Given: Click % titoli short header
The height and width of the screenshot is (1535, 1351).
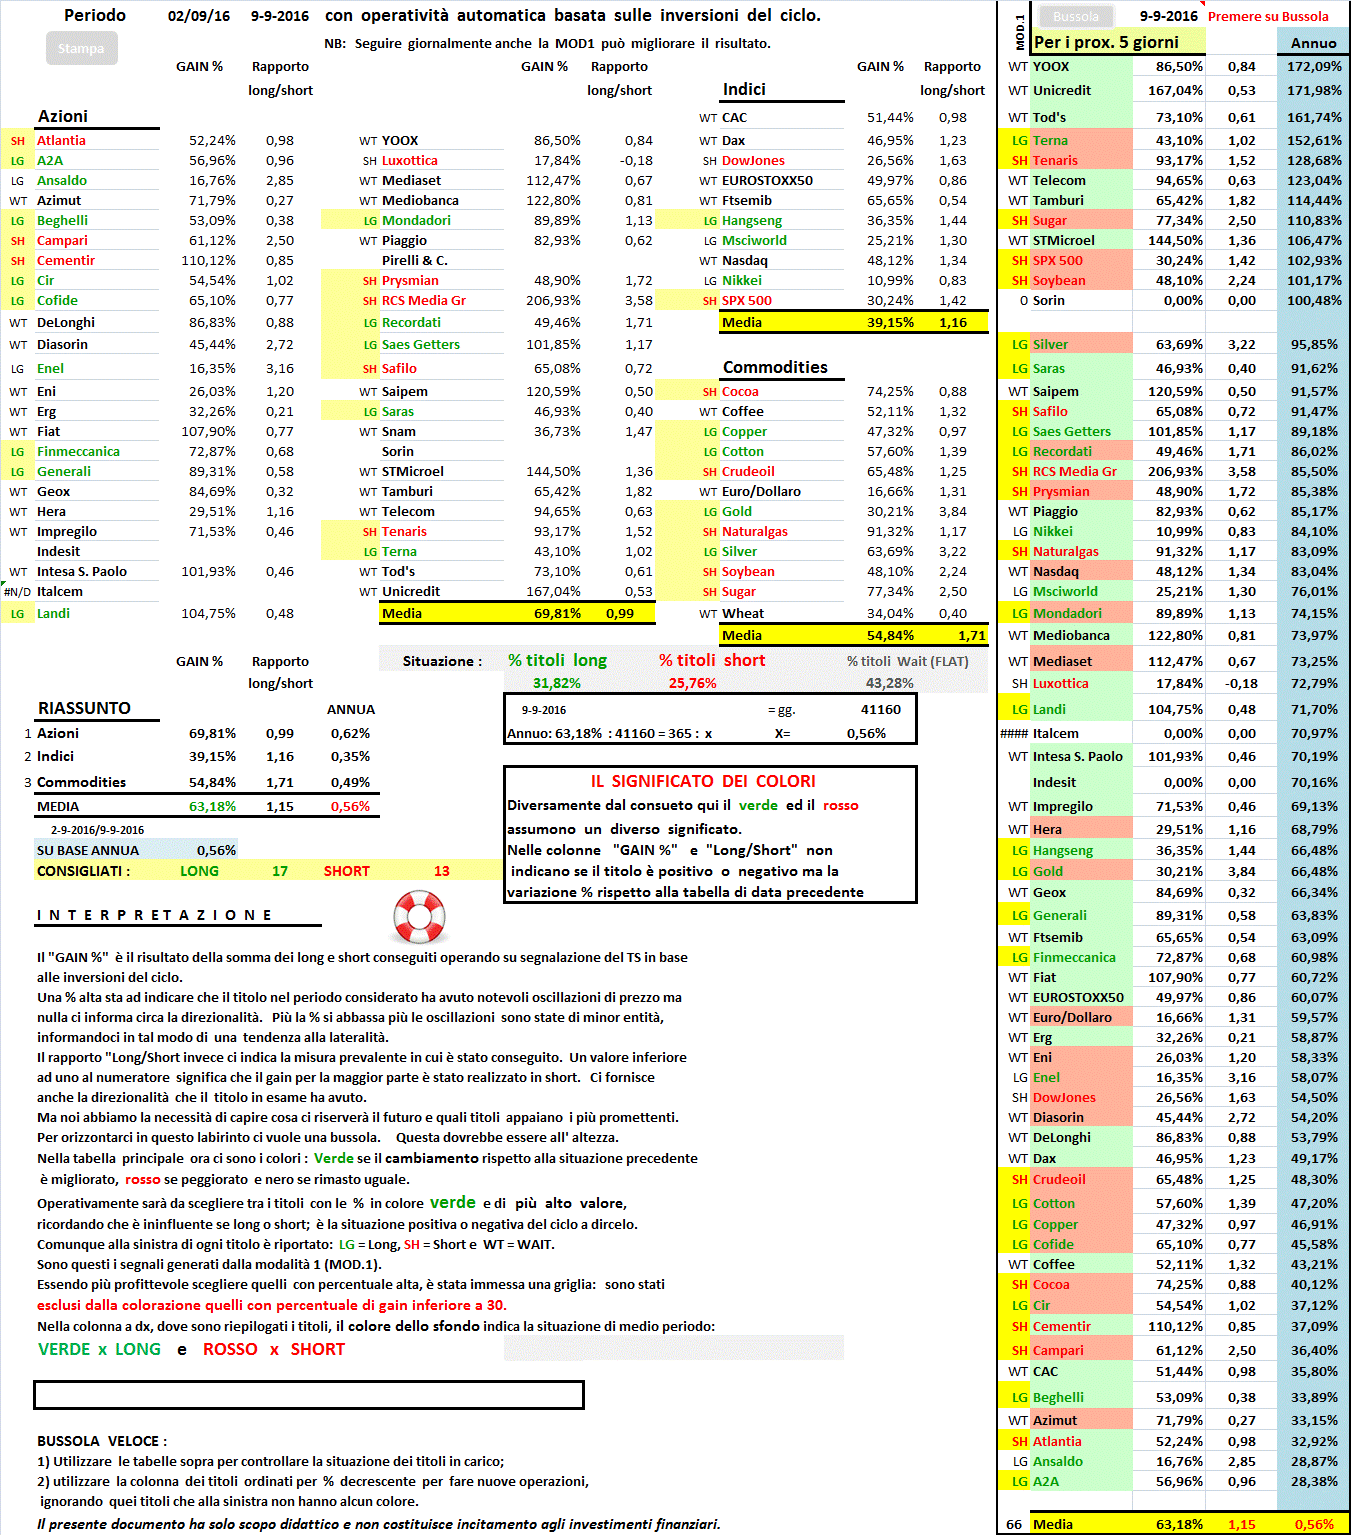Looking at the screenshot, I should tap(712, 660).
